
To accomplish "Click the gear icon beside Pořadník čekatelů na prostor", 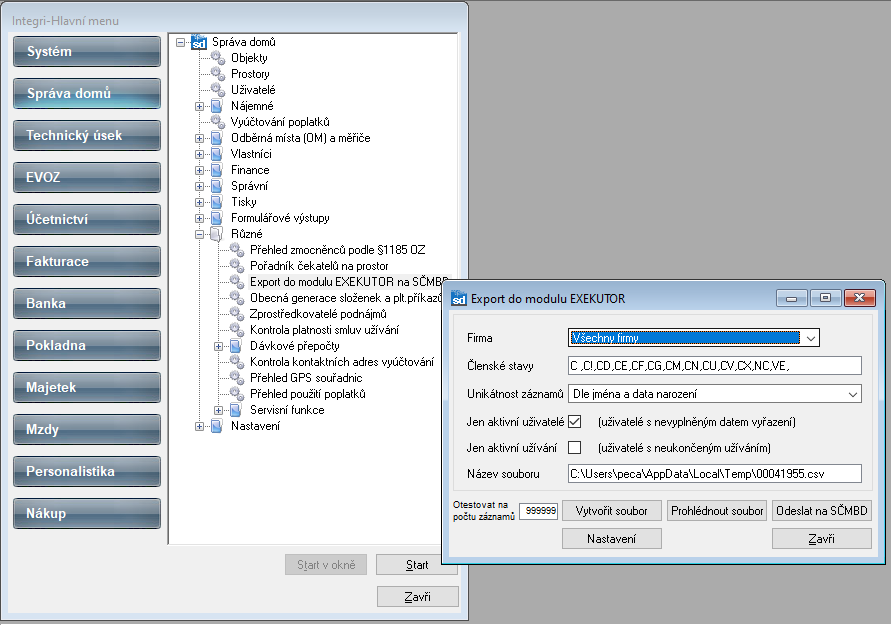I will pyautogui.click(x=237, y=266).
